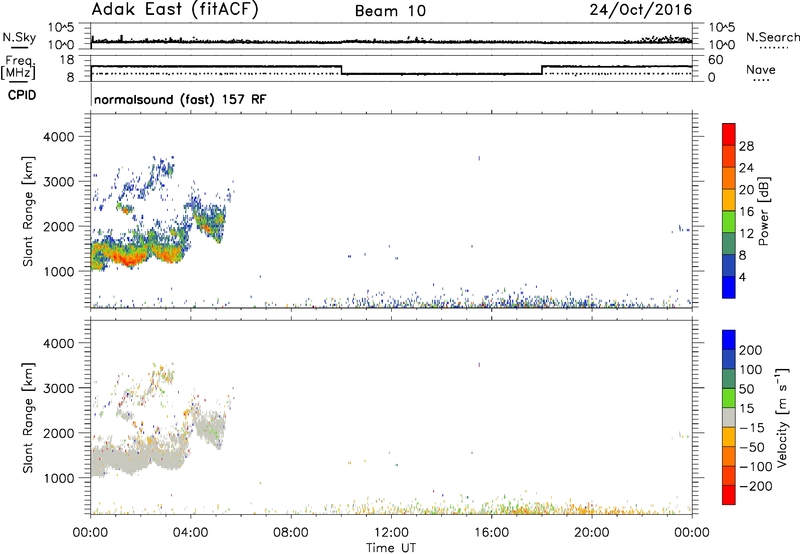The height and width of the screenshot is (554, 800).
Task: Click the '4' Power colorbar tick
Action: [x=742, y=277]
